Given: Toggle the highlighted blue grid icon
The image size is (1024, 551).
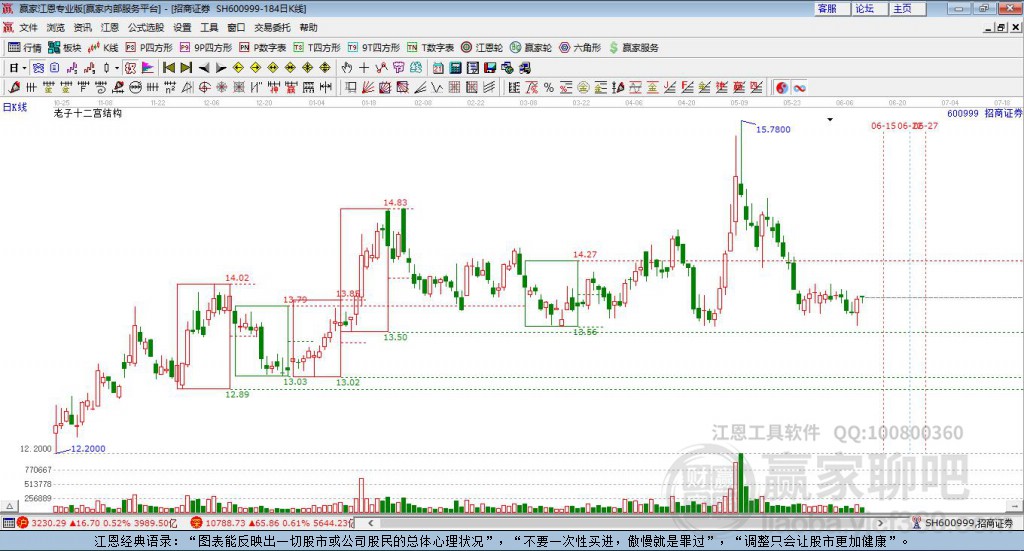Looking at the screenshot, I should [x=39, y=68].
